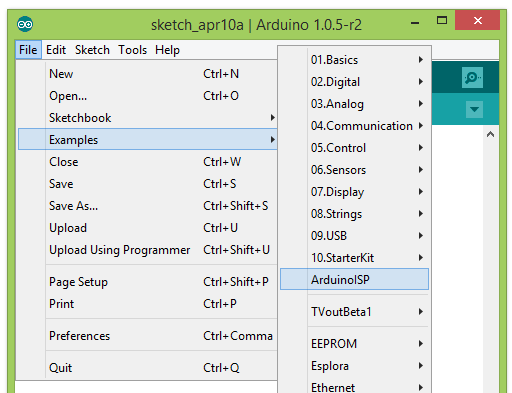This screenshot has height=393, width=512.
Task: Maximize the Arduino window
Action: (x=442, y=21)
